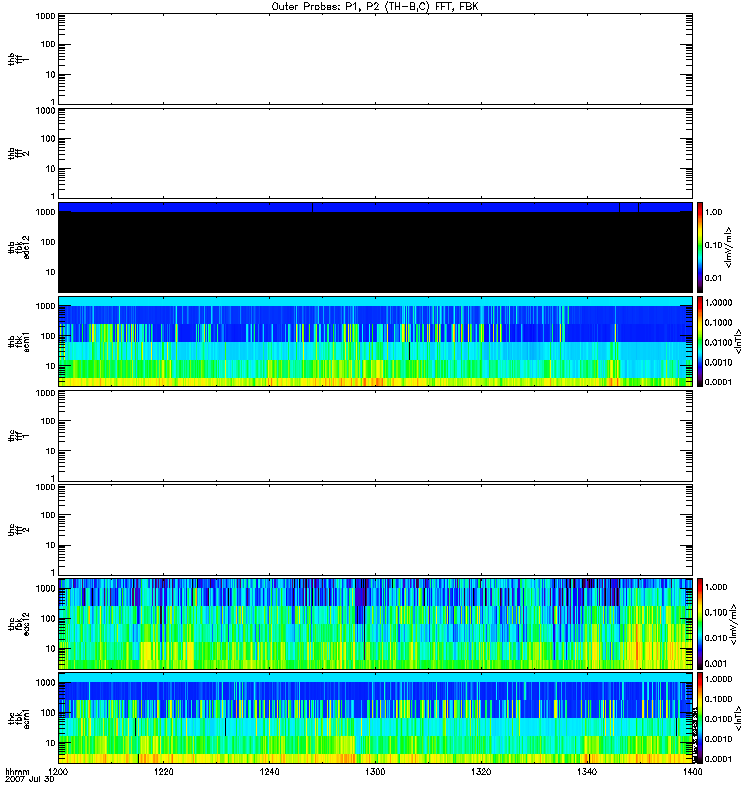Click '0.10' on thb edc12 color scale
The width and height of the screenshot is (750, 800).
pyautogui.click(x=713, y=245)
